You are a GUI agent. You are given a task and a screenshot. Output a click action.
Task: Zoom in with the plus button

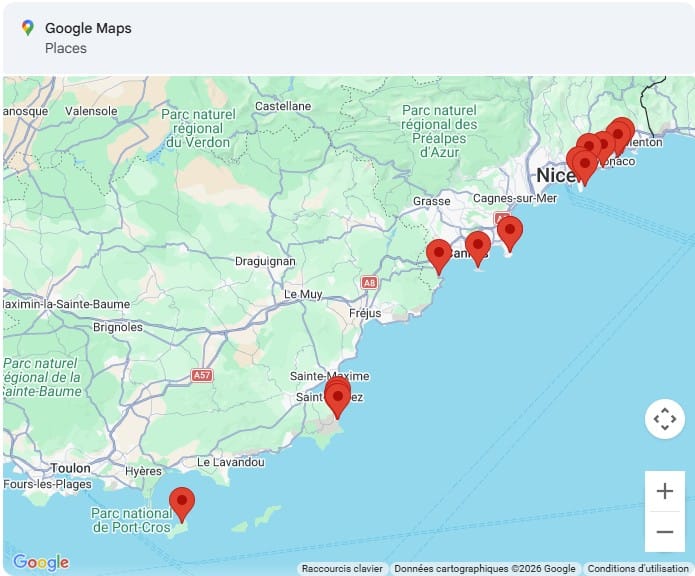(x=664, y=491)
